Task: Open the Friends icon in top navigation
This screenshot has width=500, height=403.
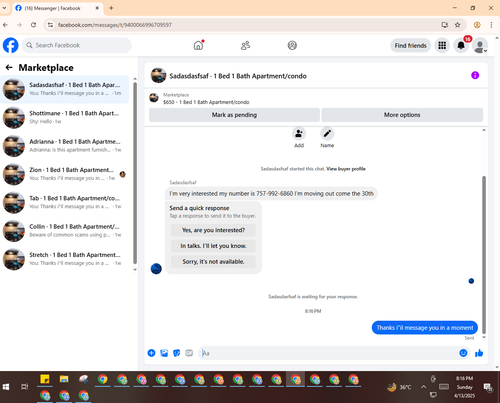Action: pos(245,45)
